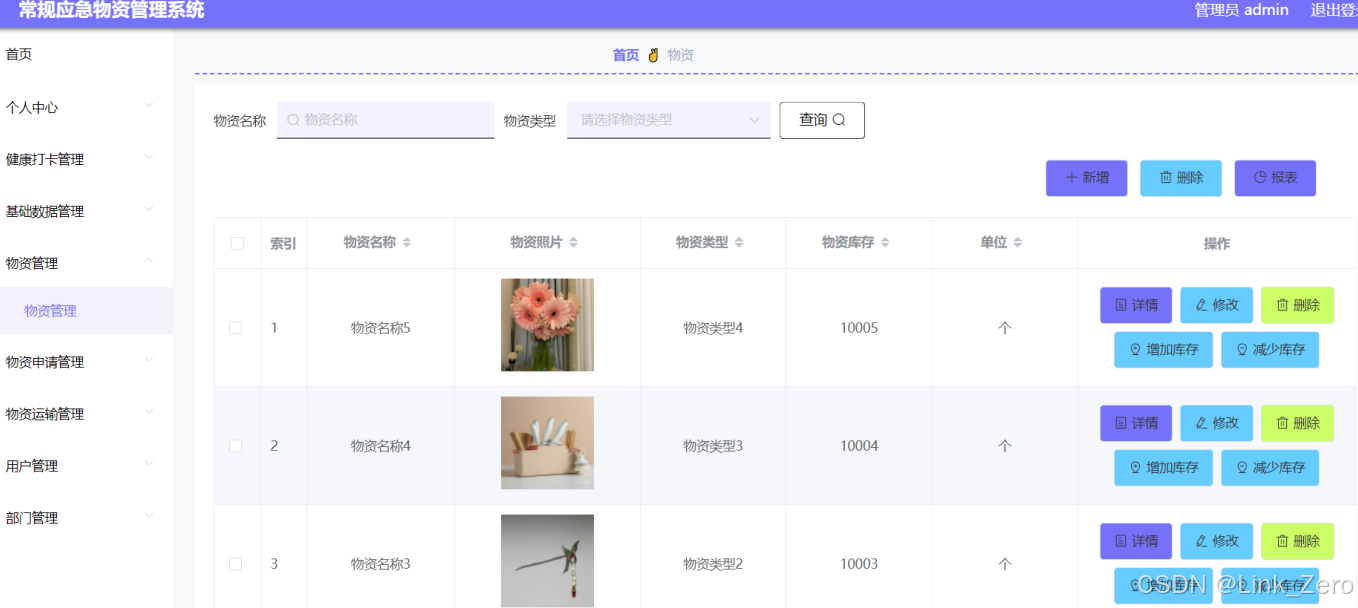Check the checkbox next to 物资名称3
Screen dimensions: 1358x608
tap(236, 563)
